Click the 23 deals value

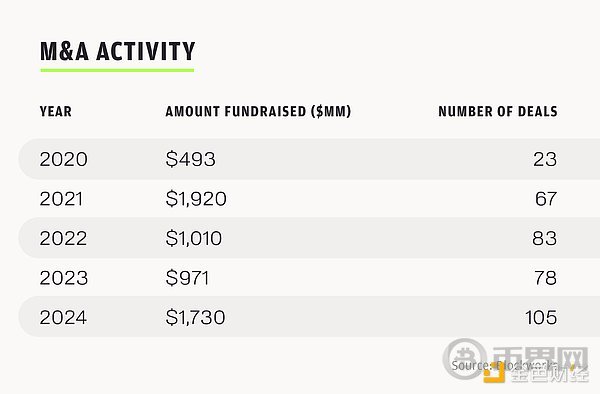point(545,159)
